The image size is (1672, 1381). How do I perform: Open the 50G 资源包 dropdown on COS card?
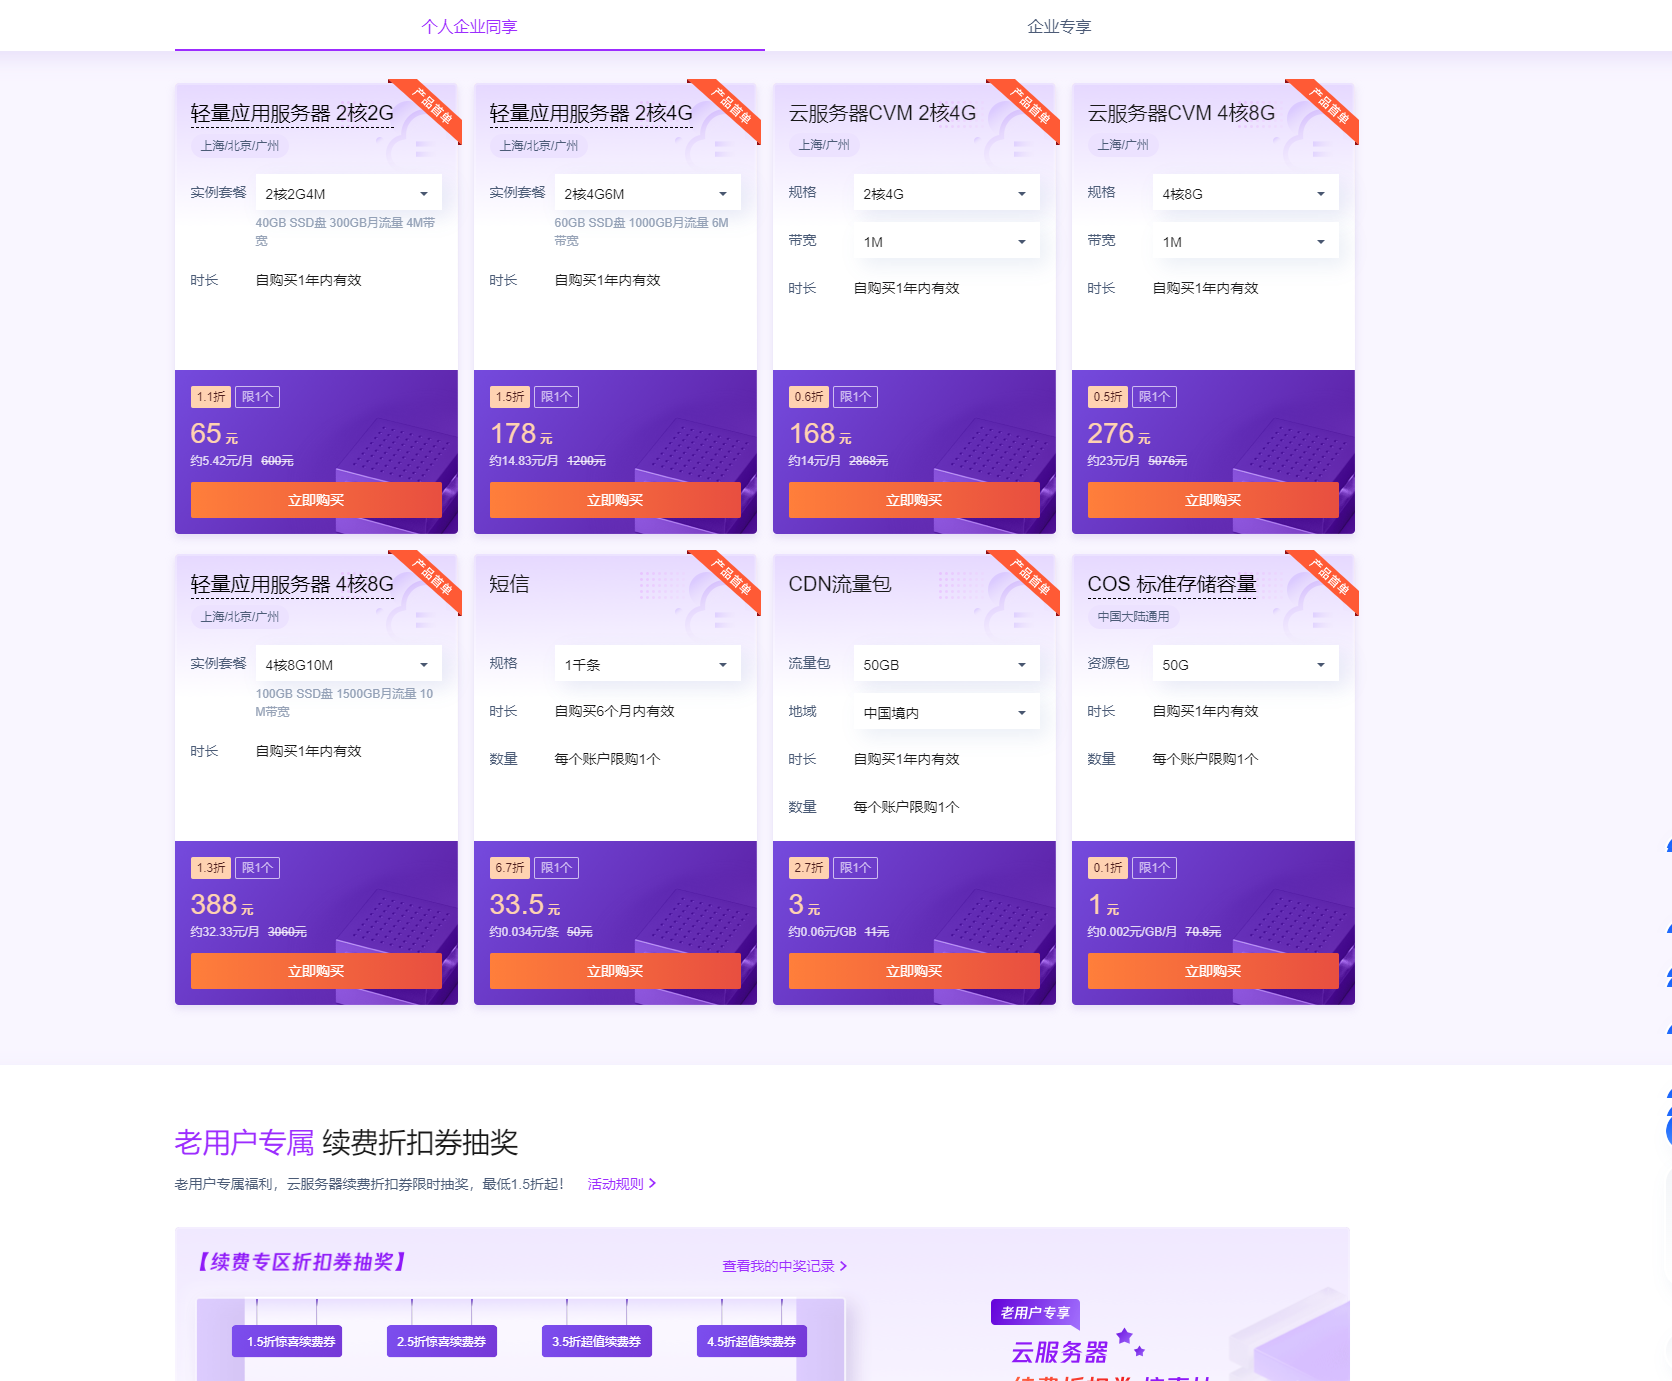1244,665
